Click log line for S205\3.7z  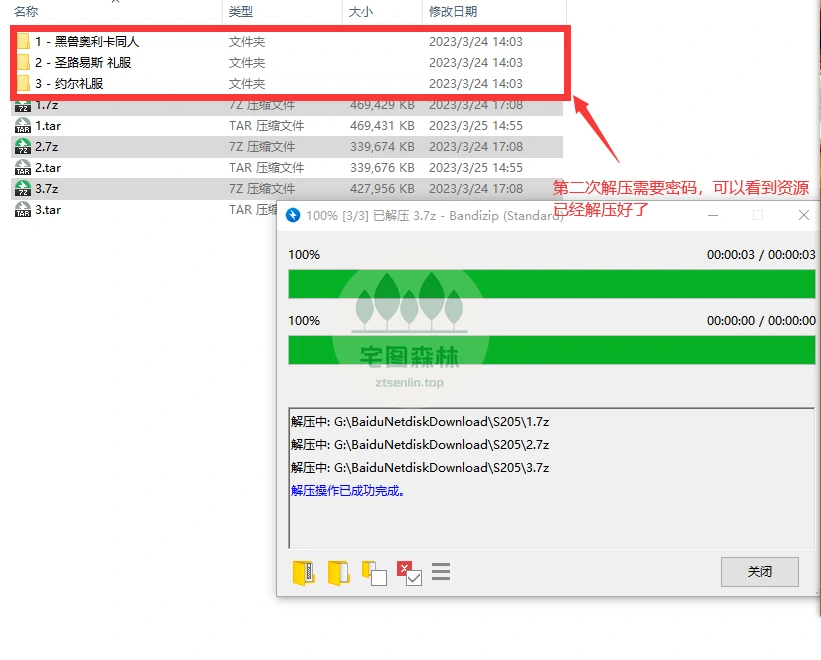click(420, 467)
